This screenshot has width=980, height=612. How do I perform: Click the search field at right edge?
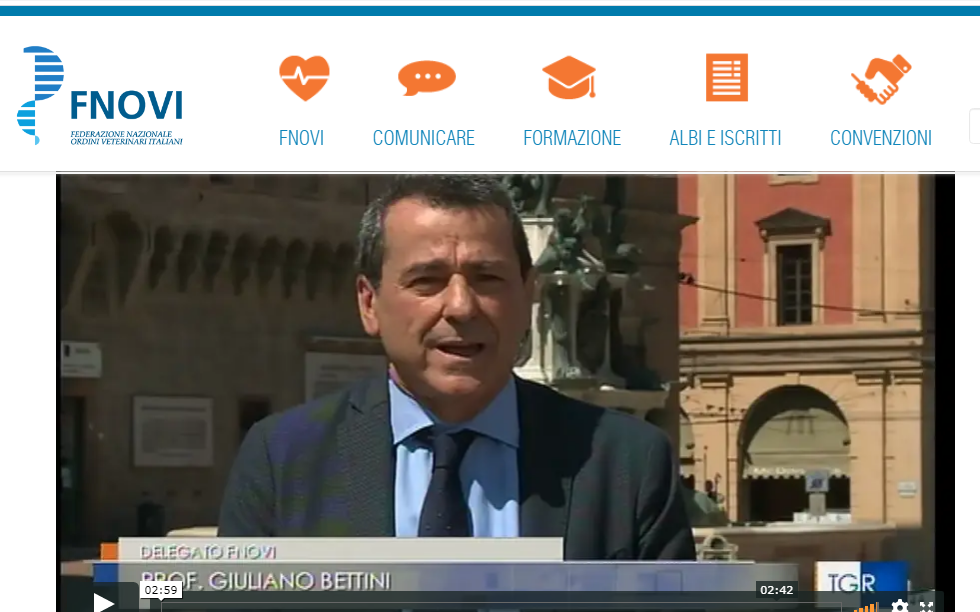[974, 126]
